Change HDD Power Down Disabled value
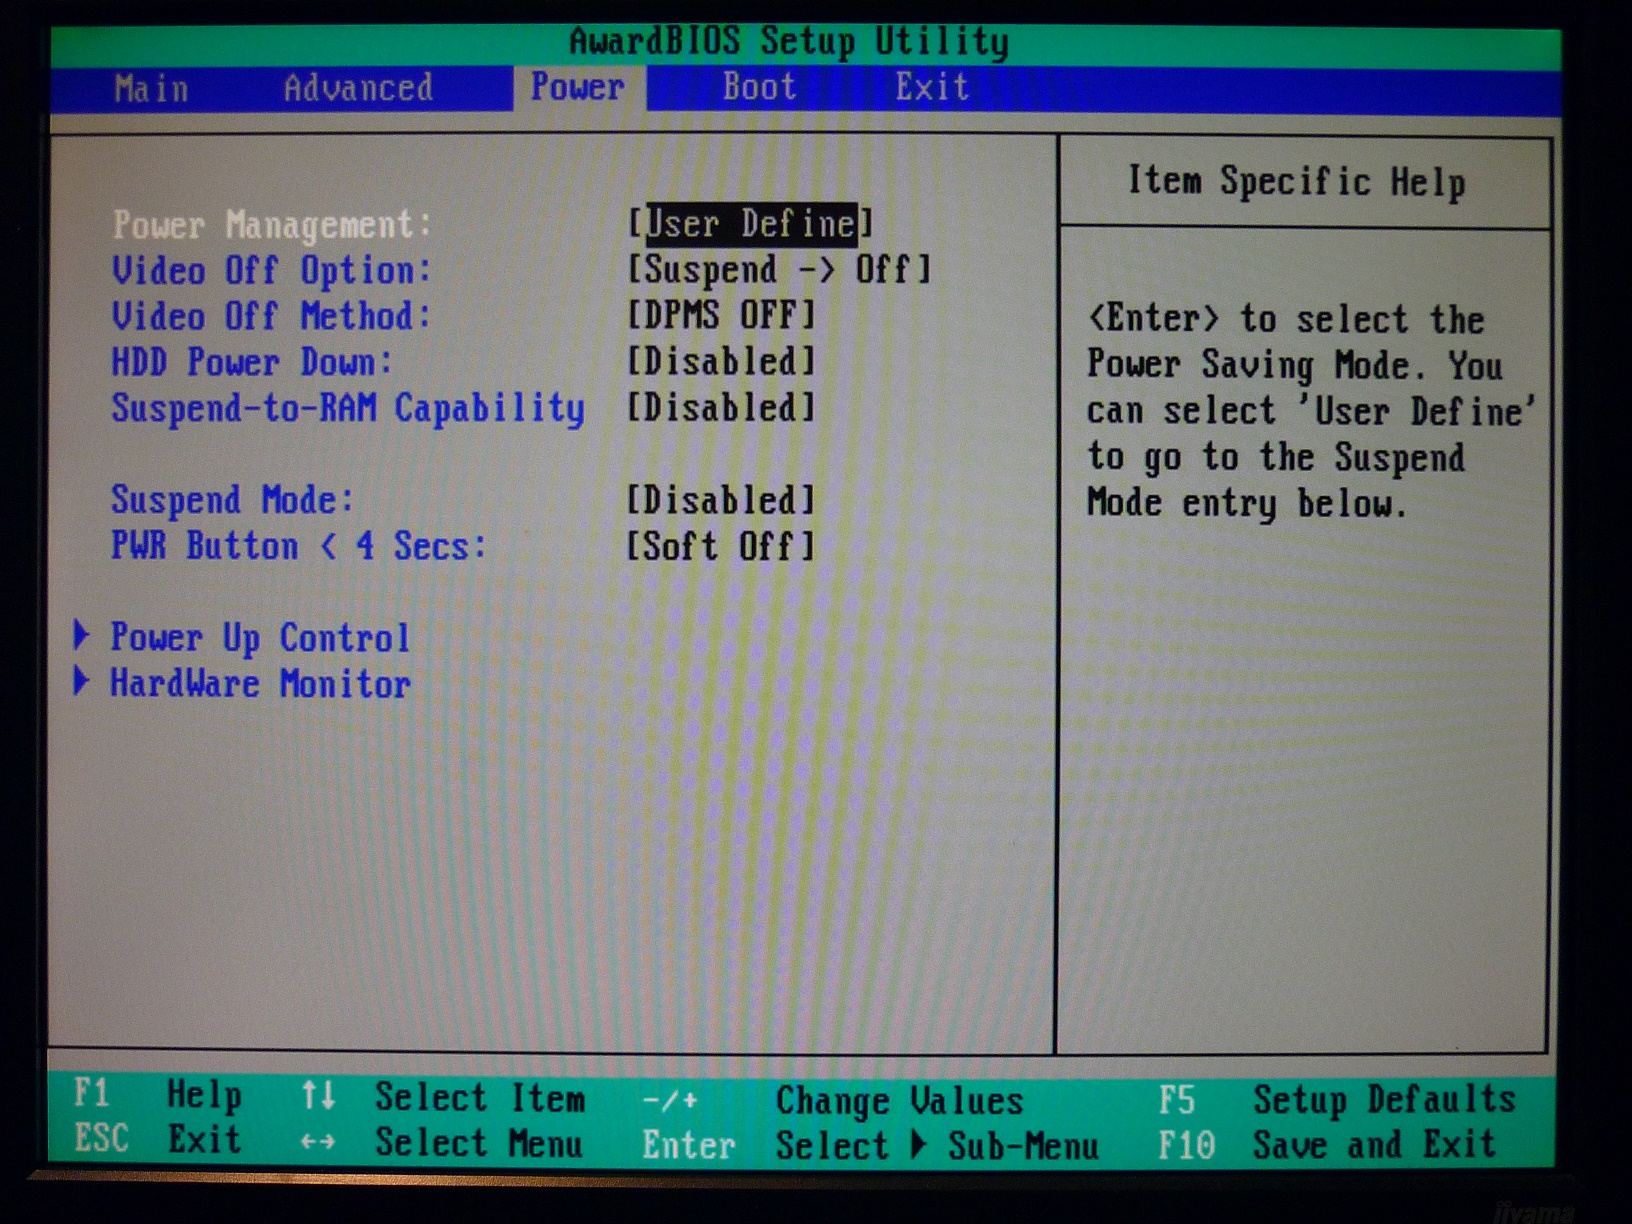1632x1224 pixels. click(721, 361)
